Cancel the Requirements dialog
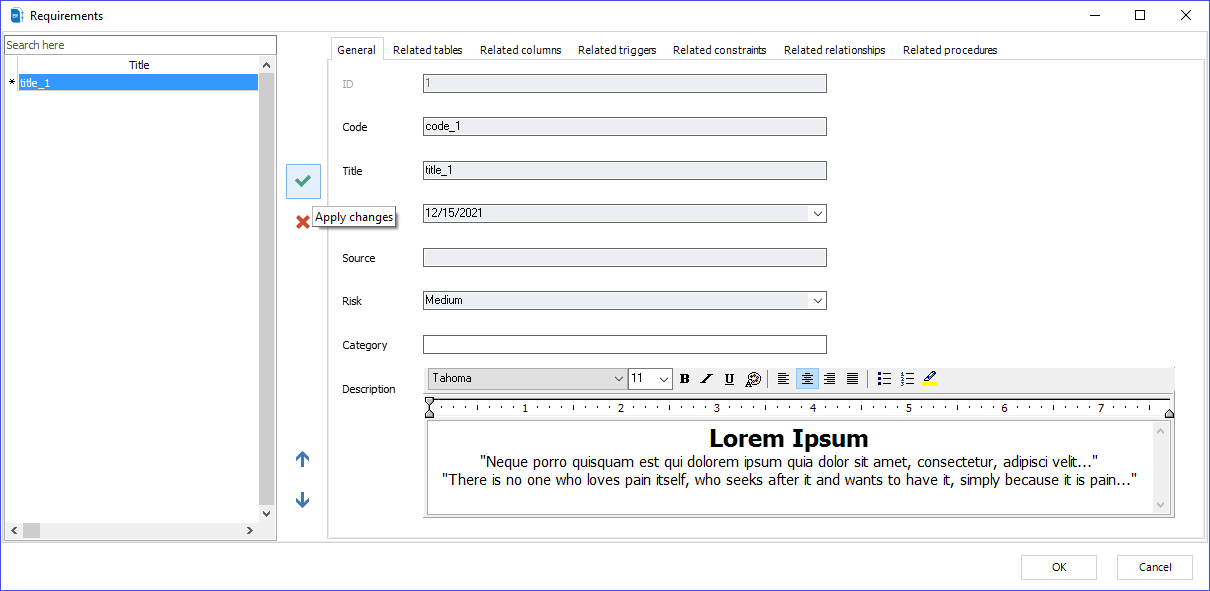 pyautogui.click(x=1154, y=567)
